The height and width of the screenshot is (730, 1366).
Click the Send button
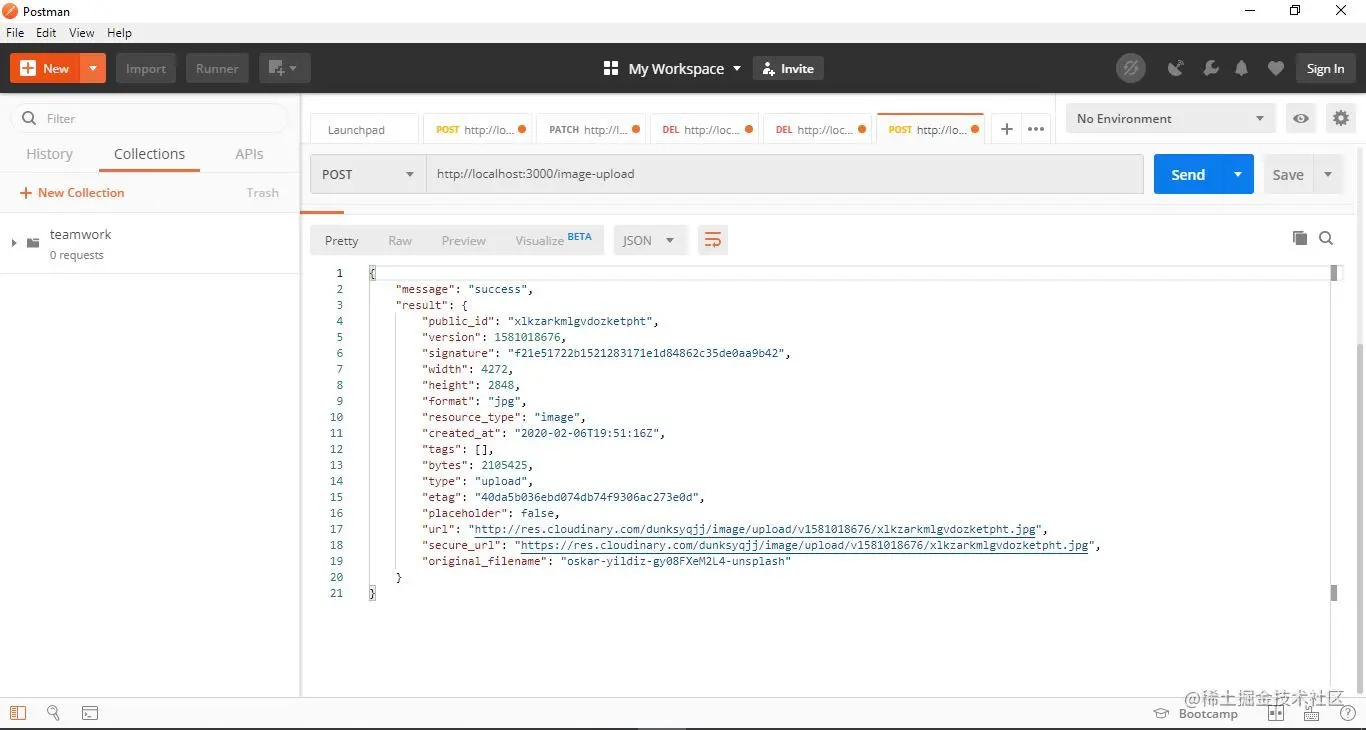(1188, 174)
